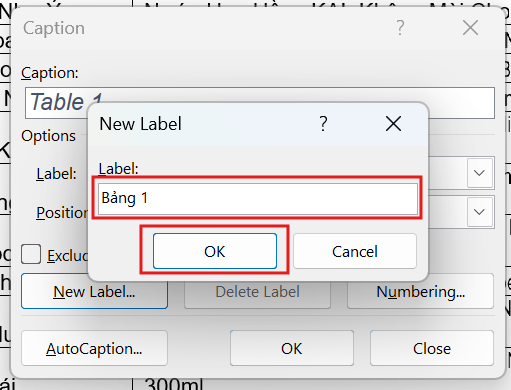Open the AutoCaption... settings
Image resolution: width=511 pixels, height=390 pixels.
94,348
